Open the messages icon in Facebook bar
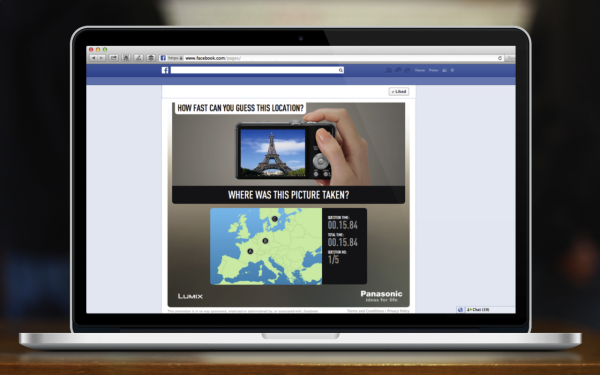The height and width of the screenshot is (375, 600). point(398,70)
